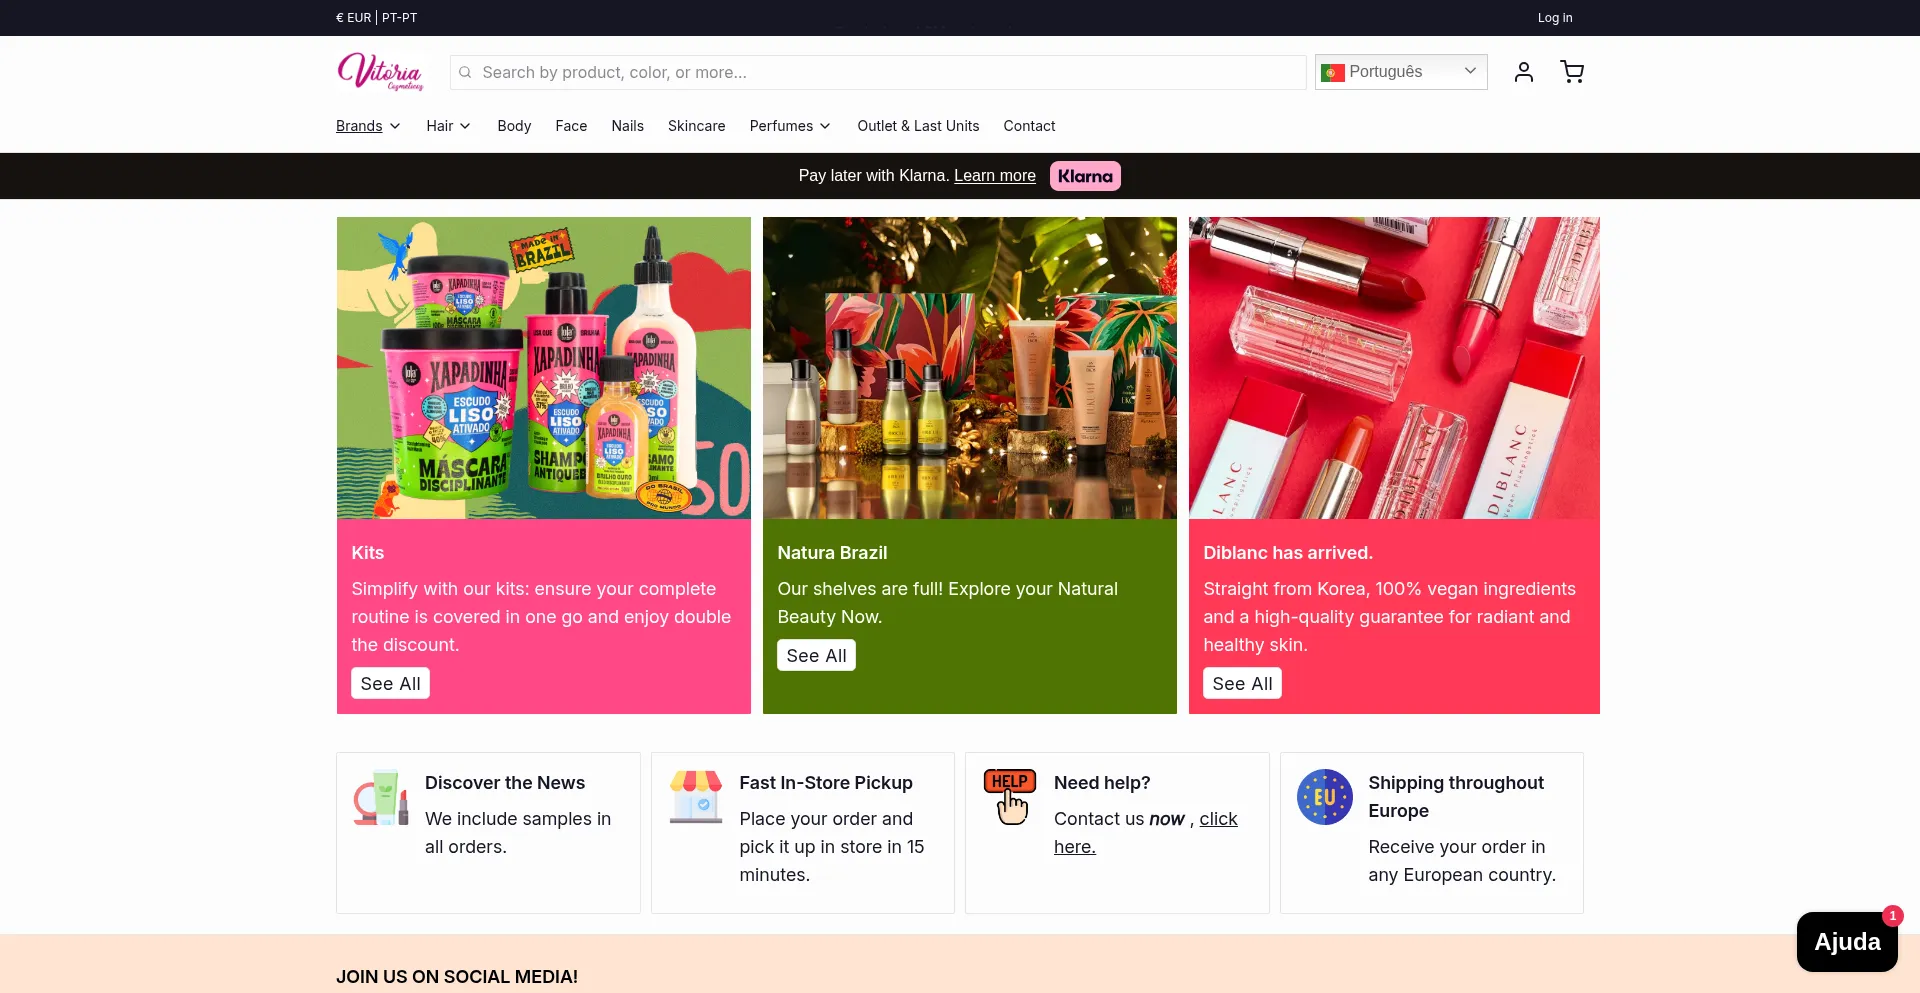1920x993 pixels.
Task: Open the Português language dropdown
Action: pyautogui.click(x=1401, y=72)
